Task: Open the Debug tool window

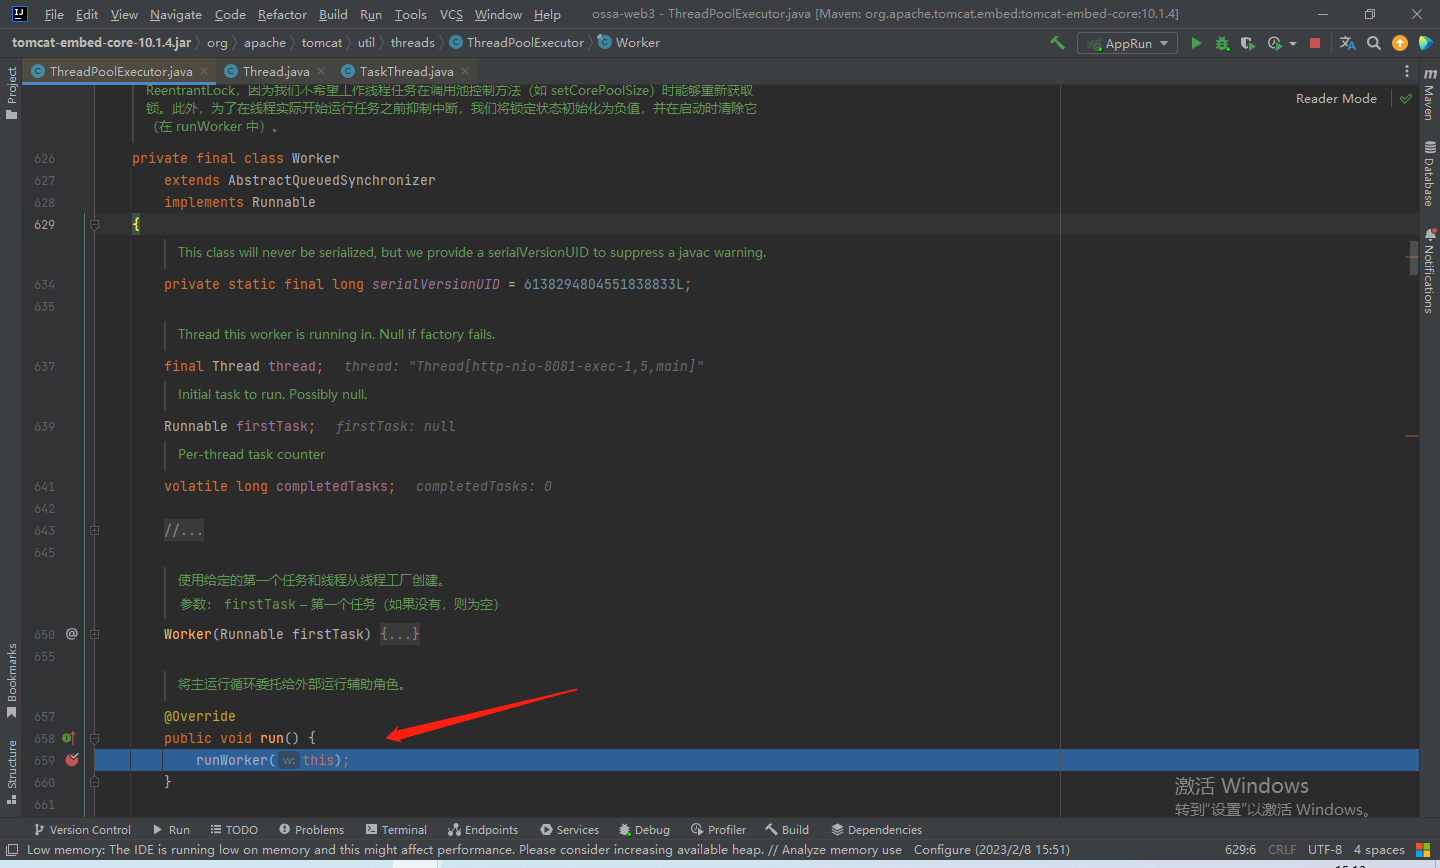Action: [644, 830]
